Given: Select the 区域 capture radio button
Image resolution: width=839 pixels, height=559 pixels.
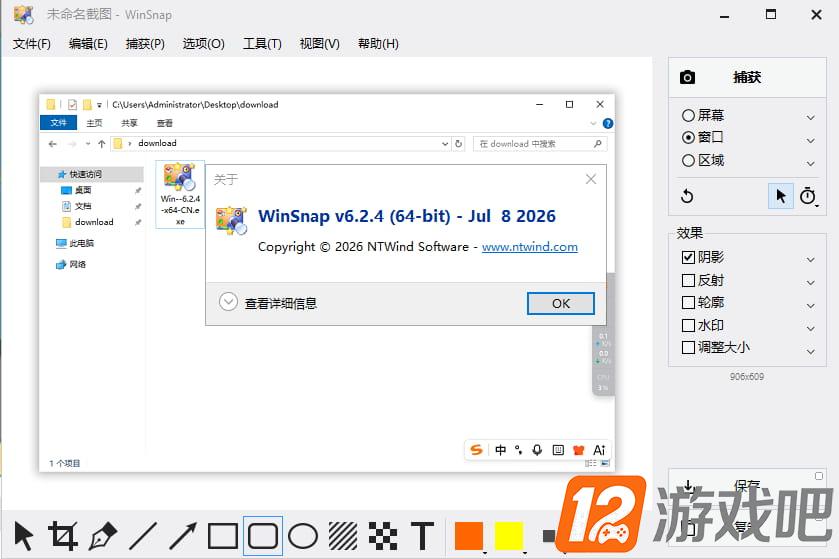Looking at the screenshot, I should coord(688,160).
